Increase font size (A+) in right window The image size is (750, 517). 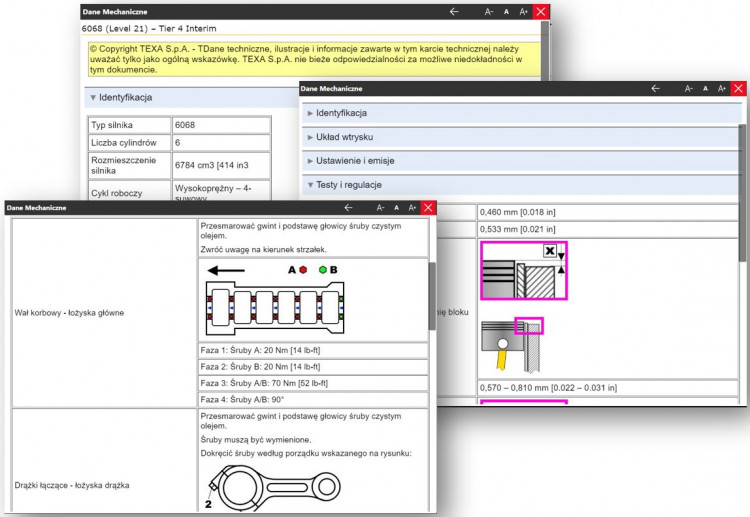coord(722,88)
